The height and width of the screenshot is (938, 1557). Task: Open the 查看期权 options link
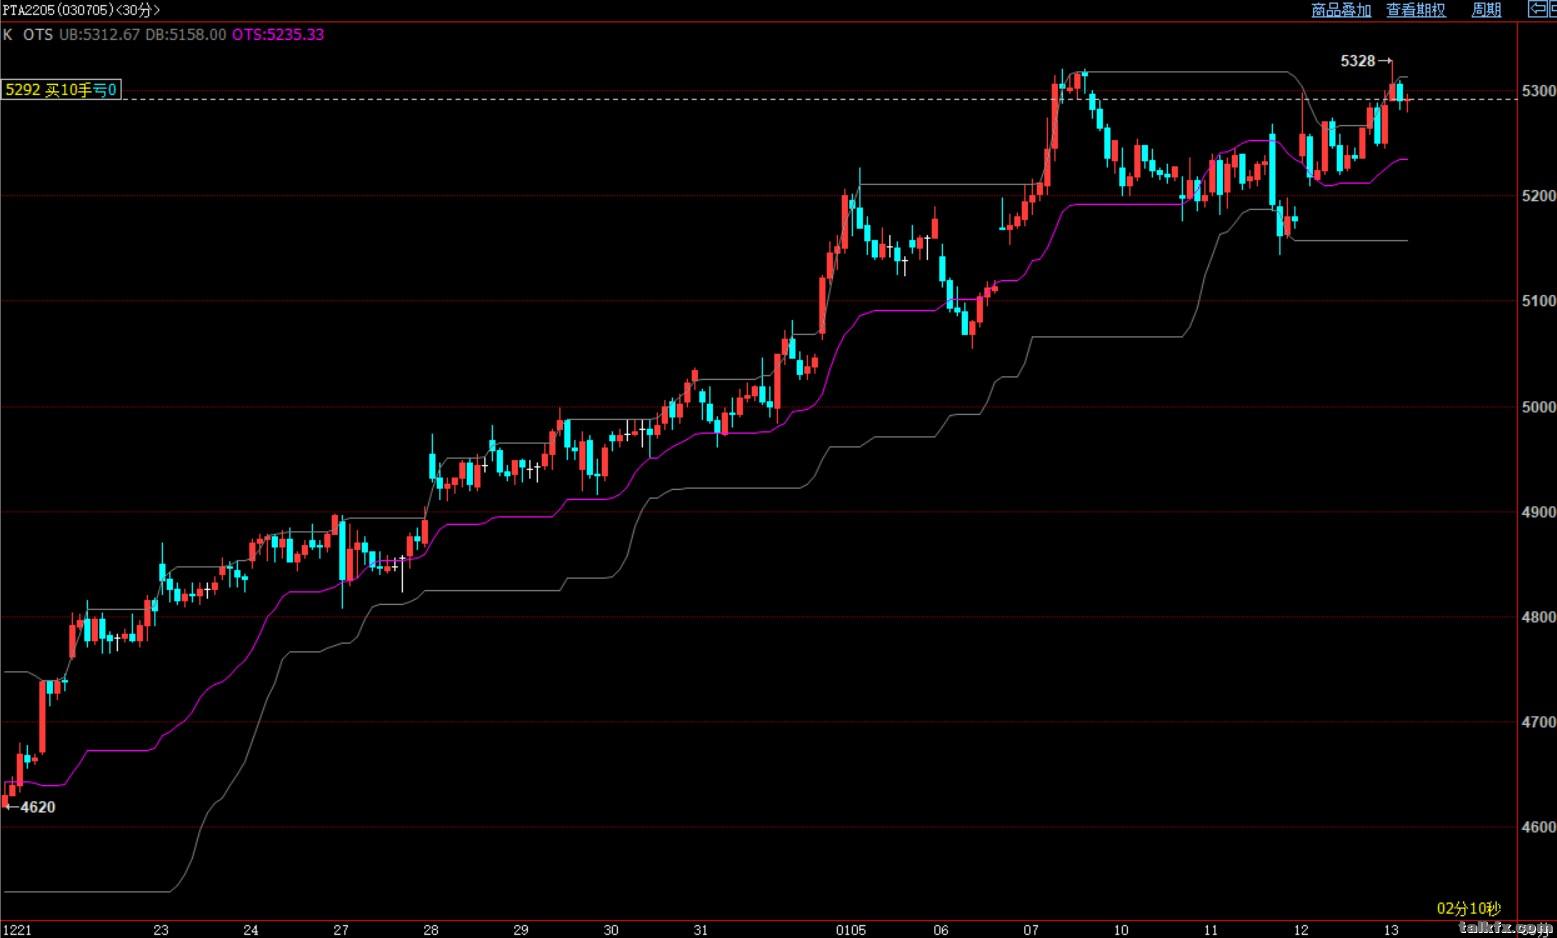[x=1416, y=10]
